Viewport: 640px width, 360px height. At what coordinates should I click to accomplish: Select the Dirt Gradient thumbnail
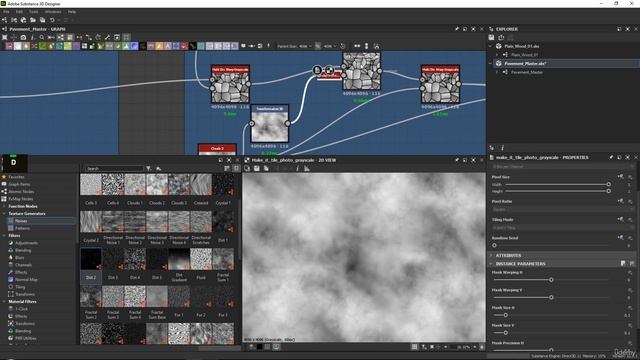click(179, 259)
